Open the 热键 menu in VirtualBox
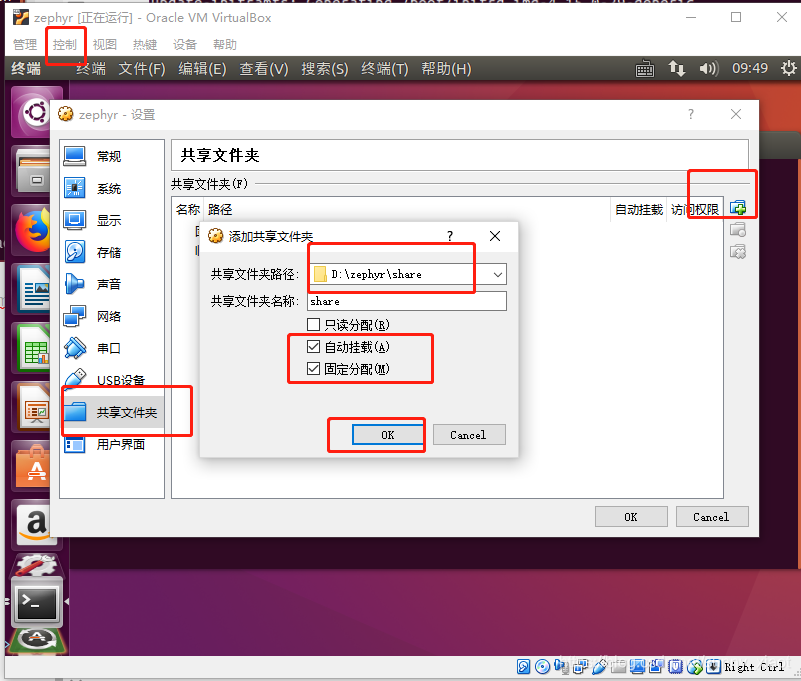The image size is (801, 681). (145, 44)
